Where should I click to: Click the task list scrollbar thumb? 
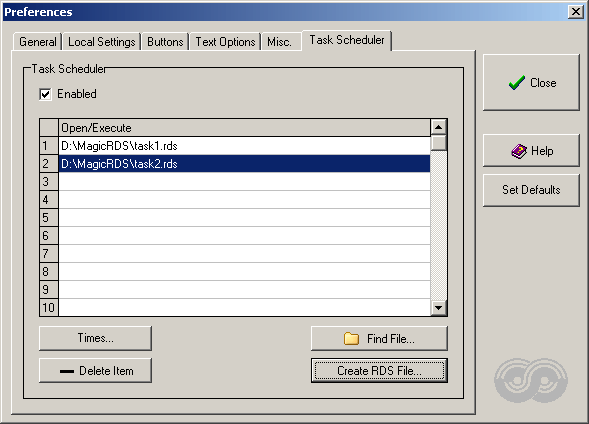(438, 143)
